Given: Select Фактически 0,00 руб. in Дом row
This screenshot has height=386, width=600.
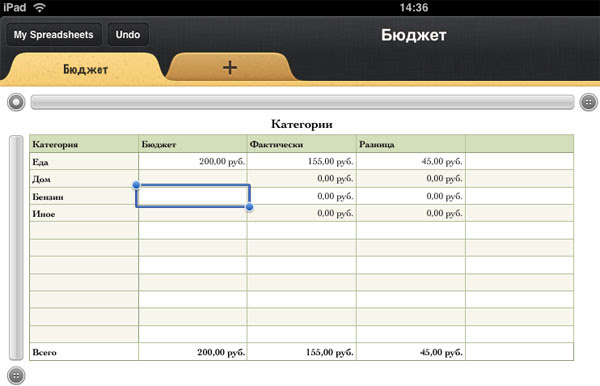Looking at the screenshot, I should tap(302, 179).
